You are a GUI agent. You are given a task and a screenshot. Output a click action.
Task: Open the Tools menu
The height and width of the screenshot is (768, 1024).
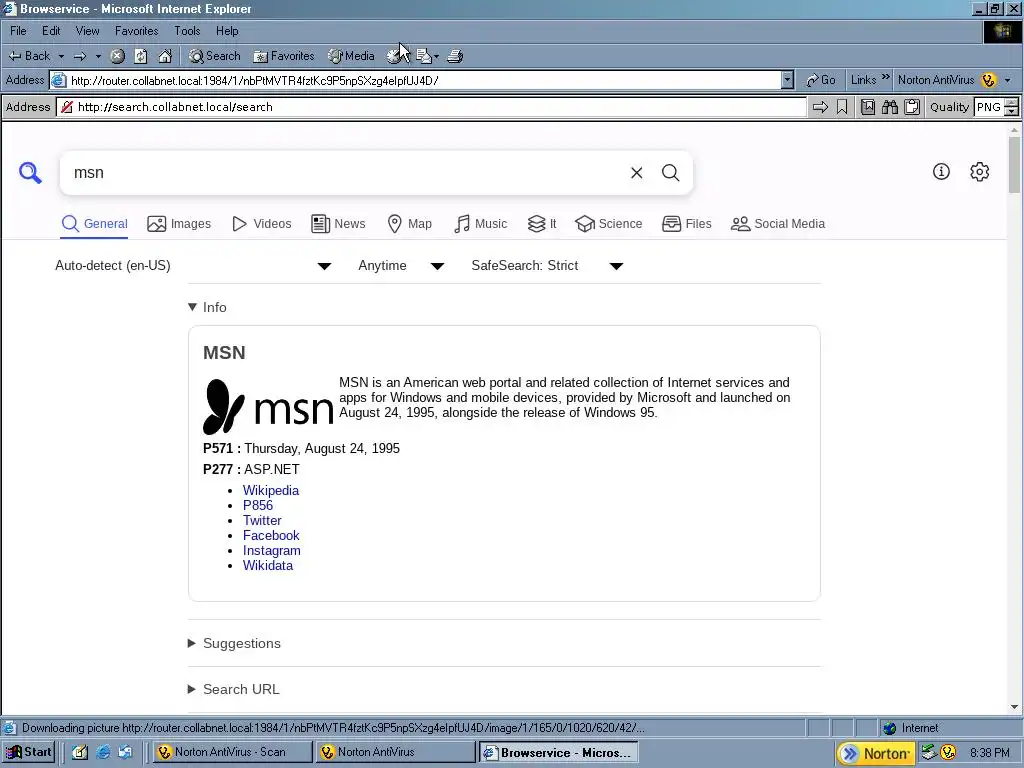point(187,31)
